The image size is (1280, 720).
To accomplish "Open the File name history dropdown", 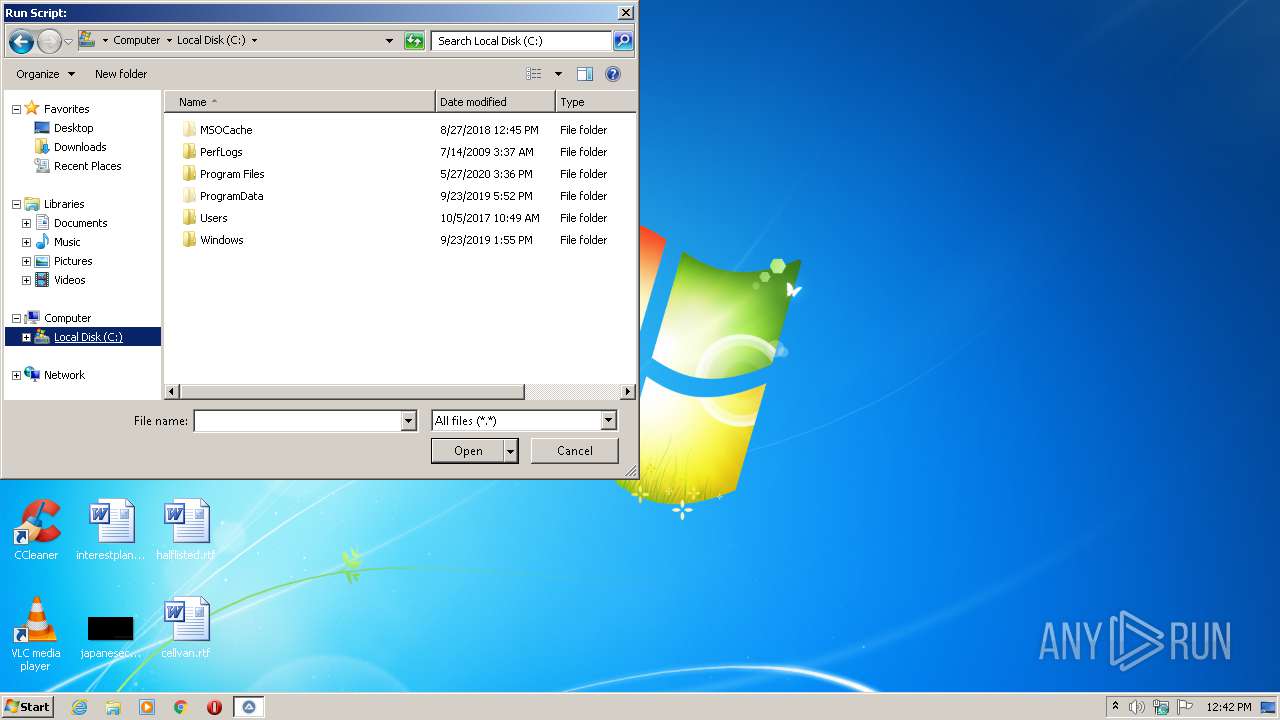I will (x=408, y=421).
